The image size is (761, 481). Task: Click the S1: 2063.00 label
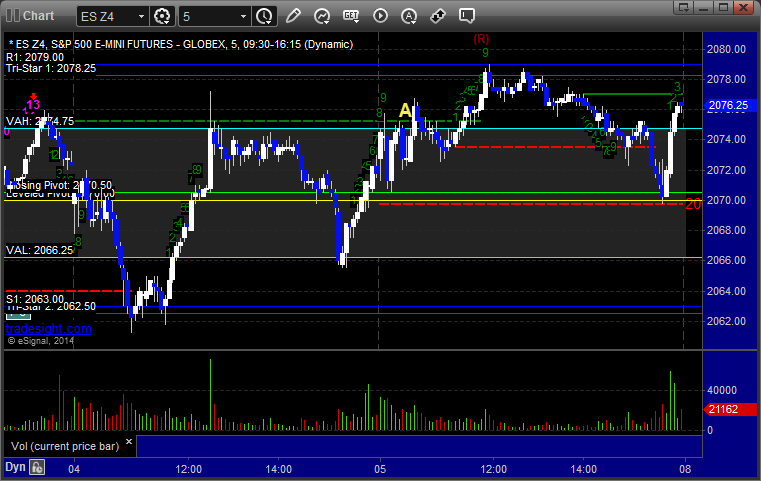coord(35,299)
